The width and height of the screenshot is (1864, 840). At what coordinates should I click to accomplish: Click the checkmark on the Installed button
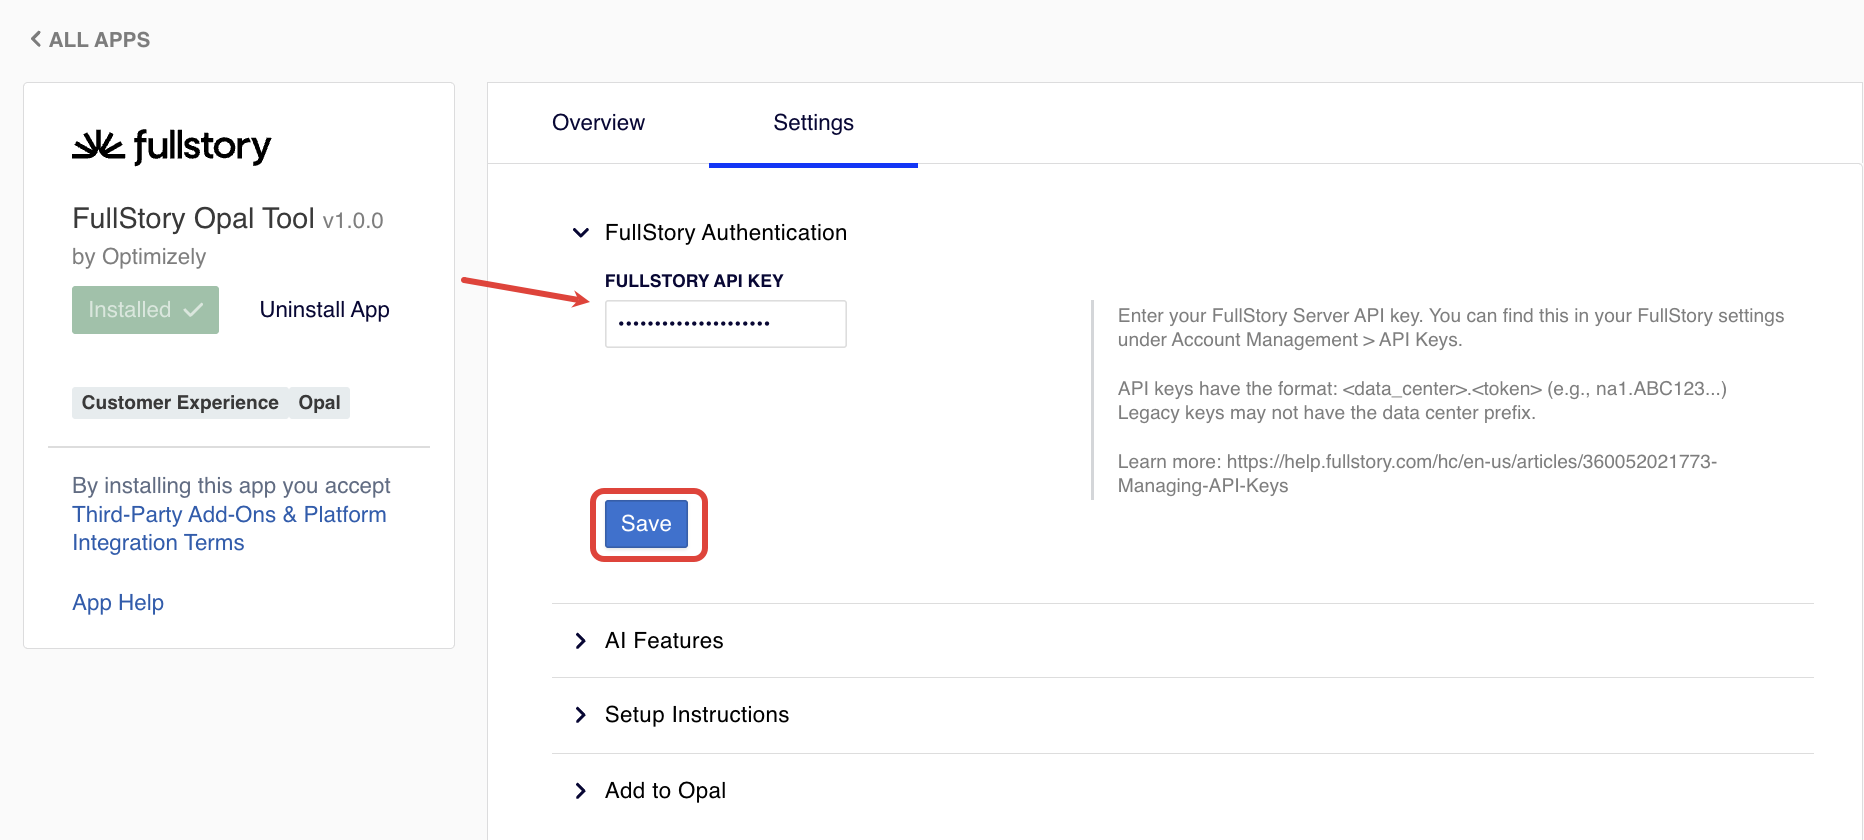pyautogui.click(x=194, y=310)
